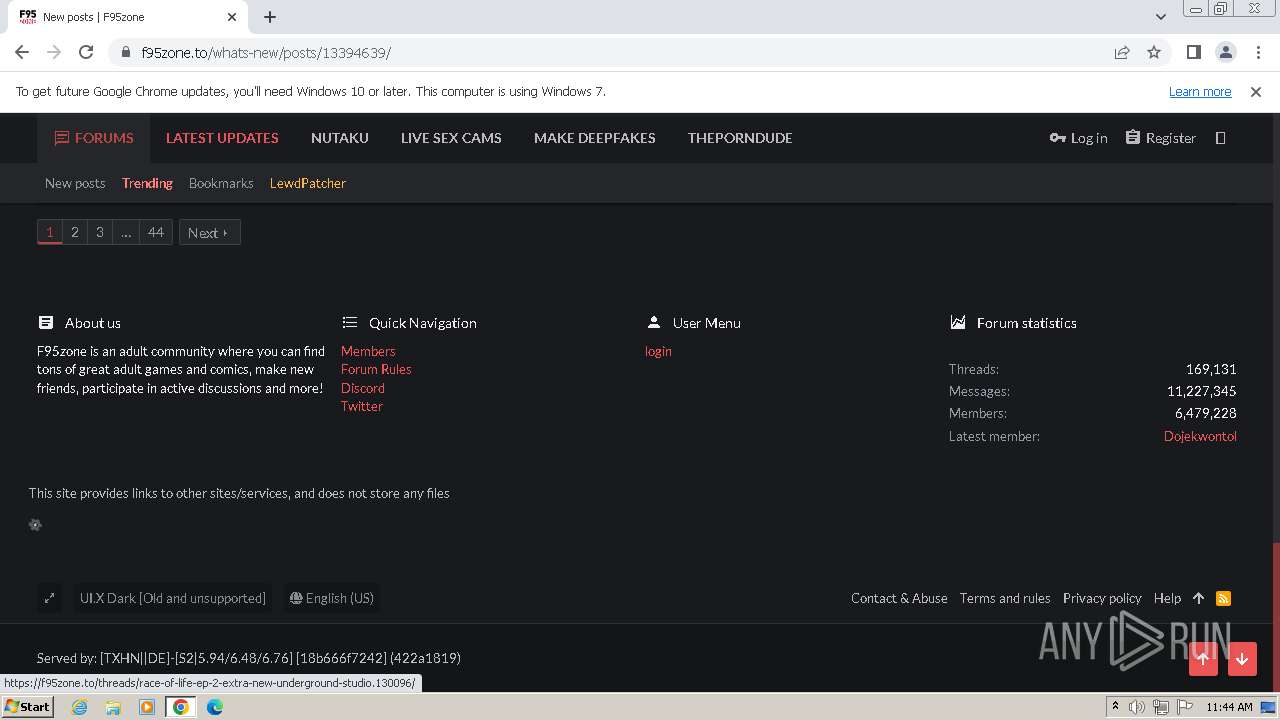
Task: Open the Learn more link
Action: [1200, 91]
